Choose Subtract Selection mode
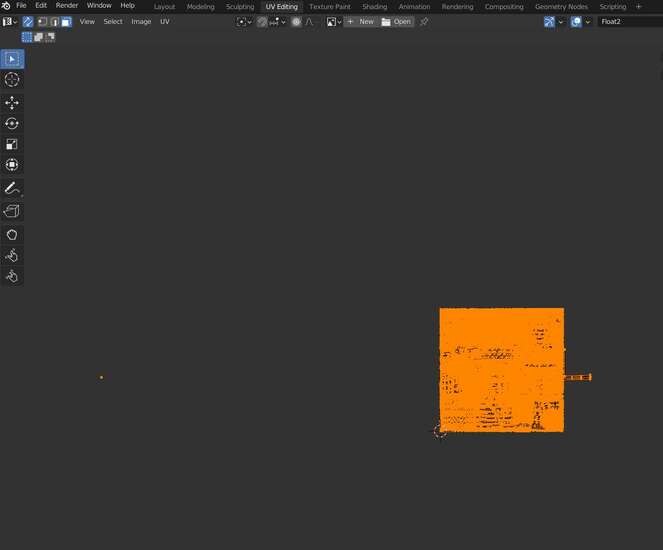Image resolution: width=663 pixels, height=550 pixels. pyautogui.click(x=50, y=37)
